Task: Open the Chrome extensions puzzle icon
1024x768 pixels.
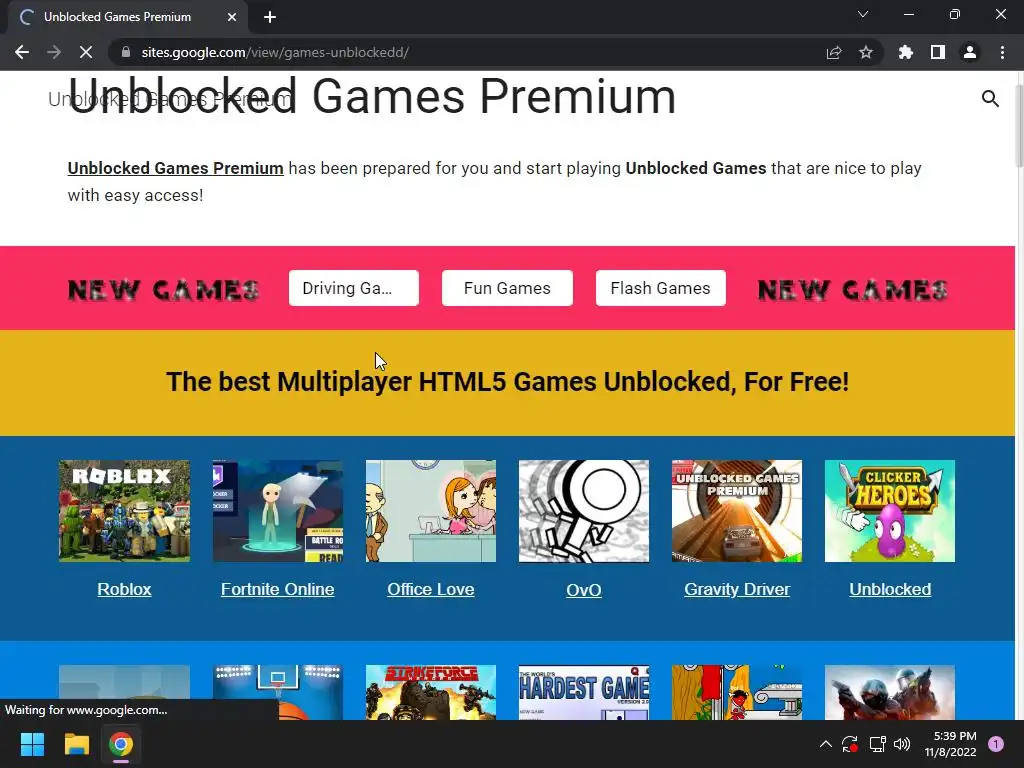Action: (905, 52)
